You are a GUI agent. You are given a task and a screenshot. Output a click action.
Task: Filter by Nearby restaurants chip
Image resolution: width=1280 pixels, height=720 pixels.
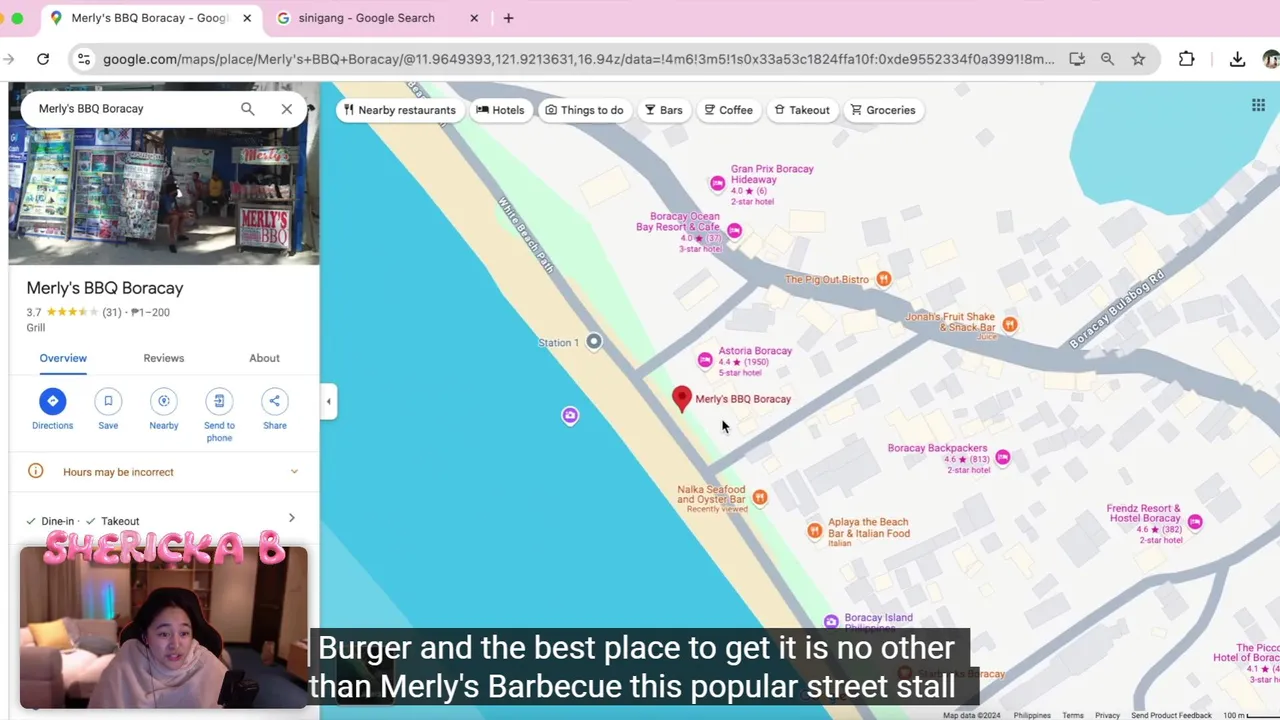[399, 110]
